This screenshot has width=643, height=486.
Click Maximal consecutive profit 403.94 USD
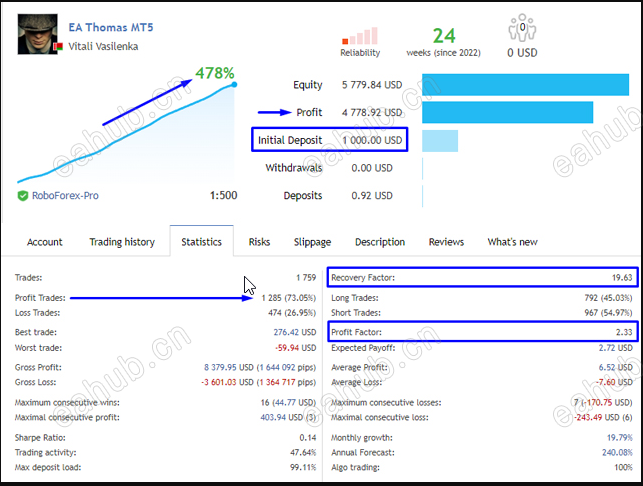coord(288,418)
